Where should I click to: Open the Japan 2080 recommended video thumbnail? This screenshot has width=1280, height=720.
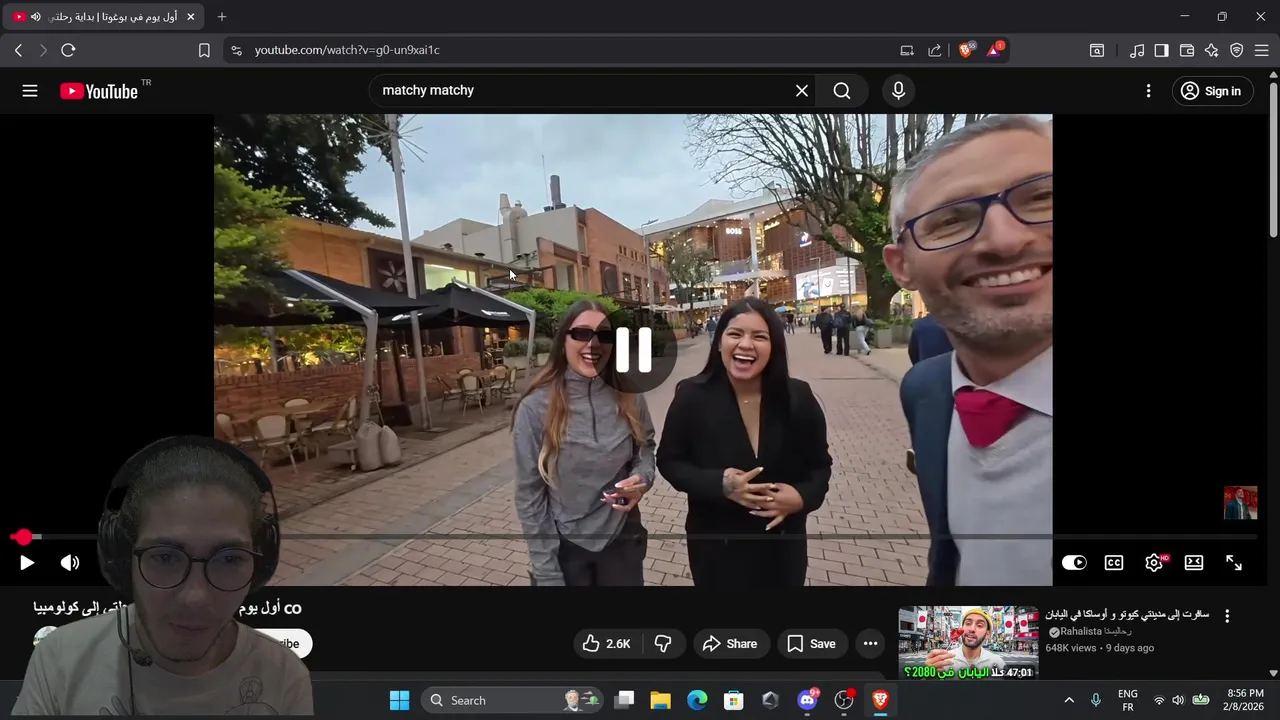tap(968, 643)
